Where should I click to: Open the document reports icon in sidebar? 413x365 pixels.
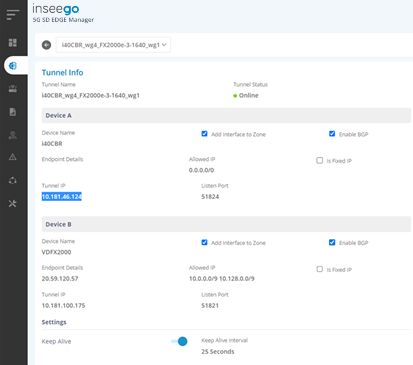point(13,112)
